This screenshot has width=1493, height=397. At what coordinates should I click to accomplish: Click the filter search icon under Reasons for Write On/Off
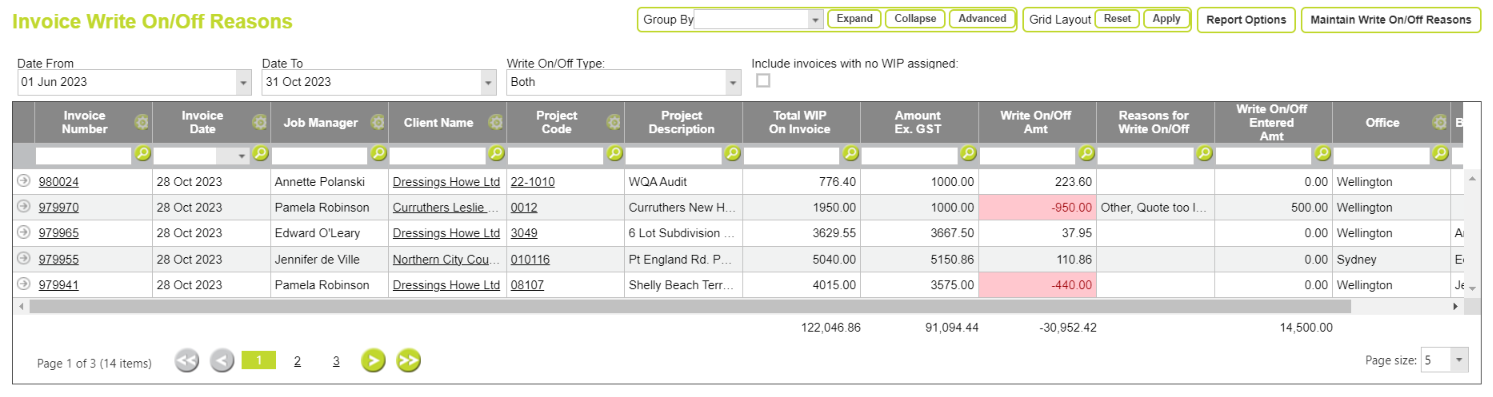pyautogui.click(x=1204, y=154)
